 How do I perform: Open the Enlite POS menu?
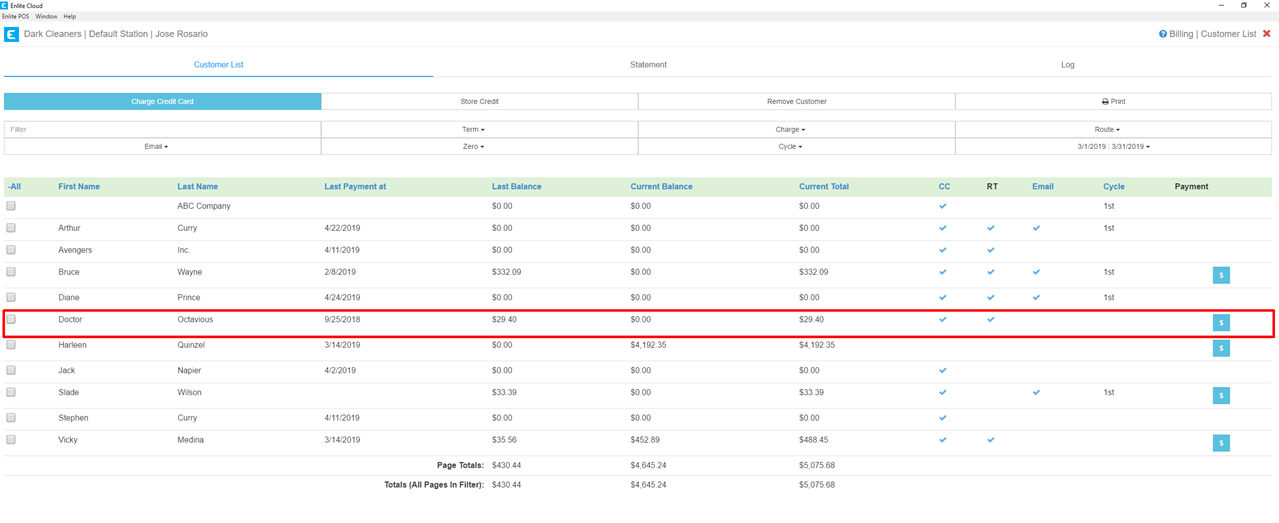[x=16, y=17]
